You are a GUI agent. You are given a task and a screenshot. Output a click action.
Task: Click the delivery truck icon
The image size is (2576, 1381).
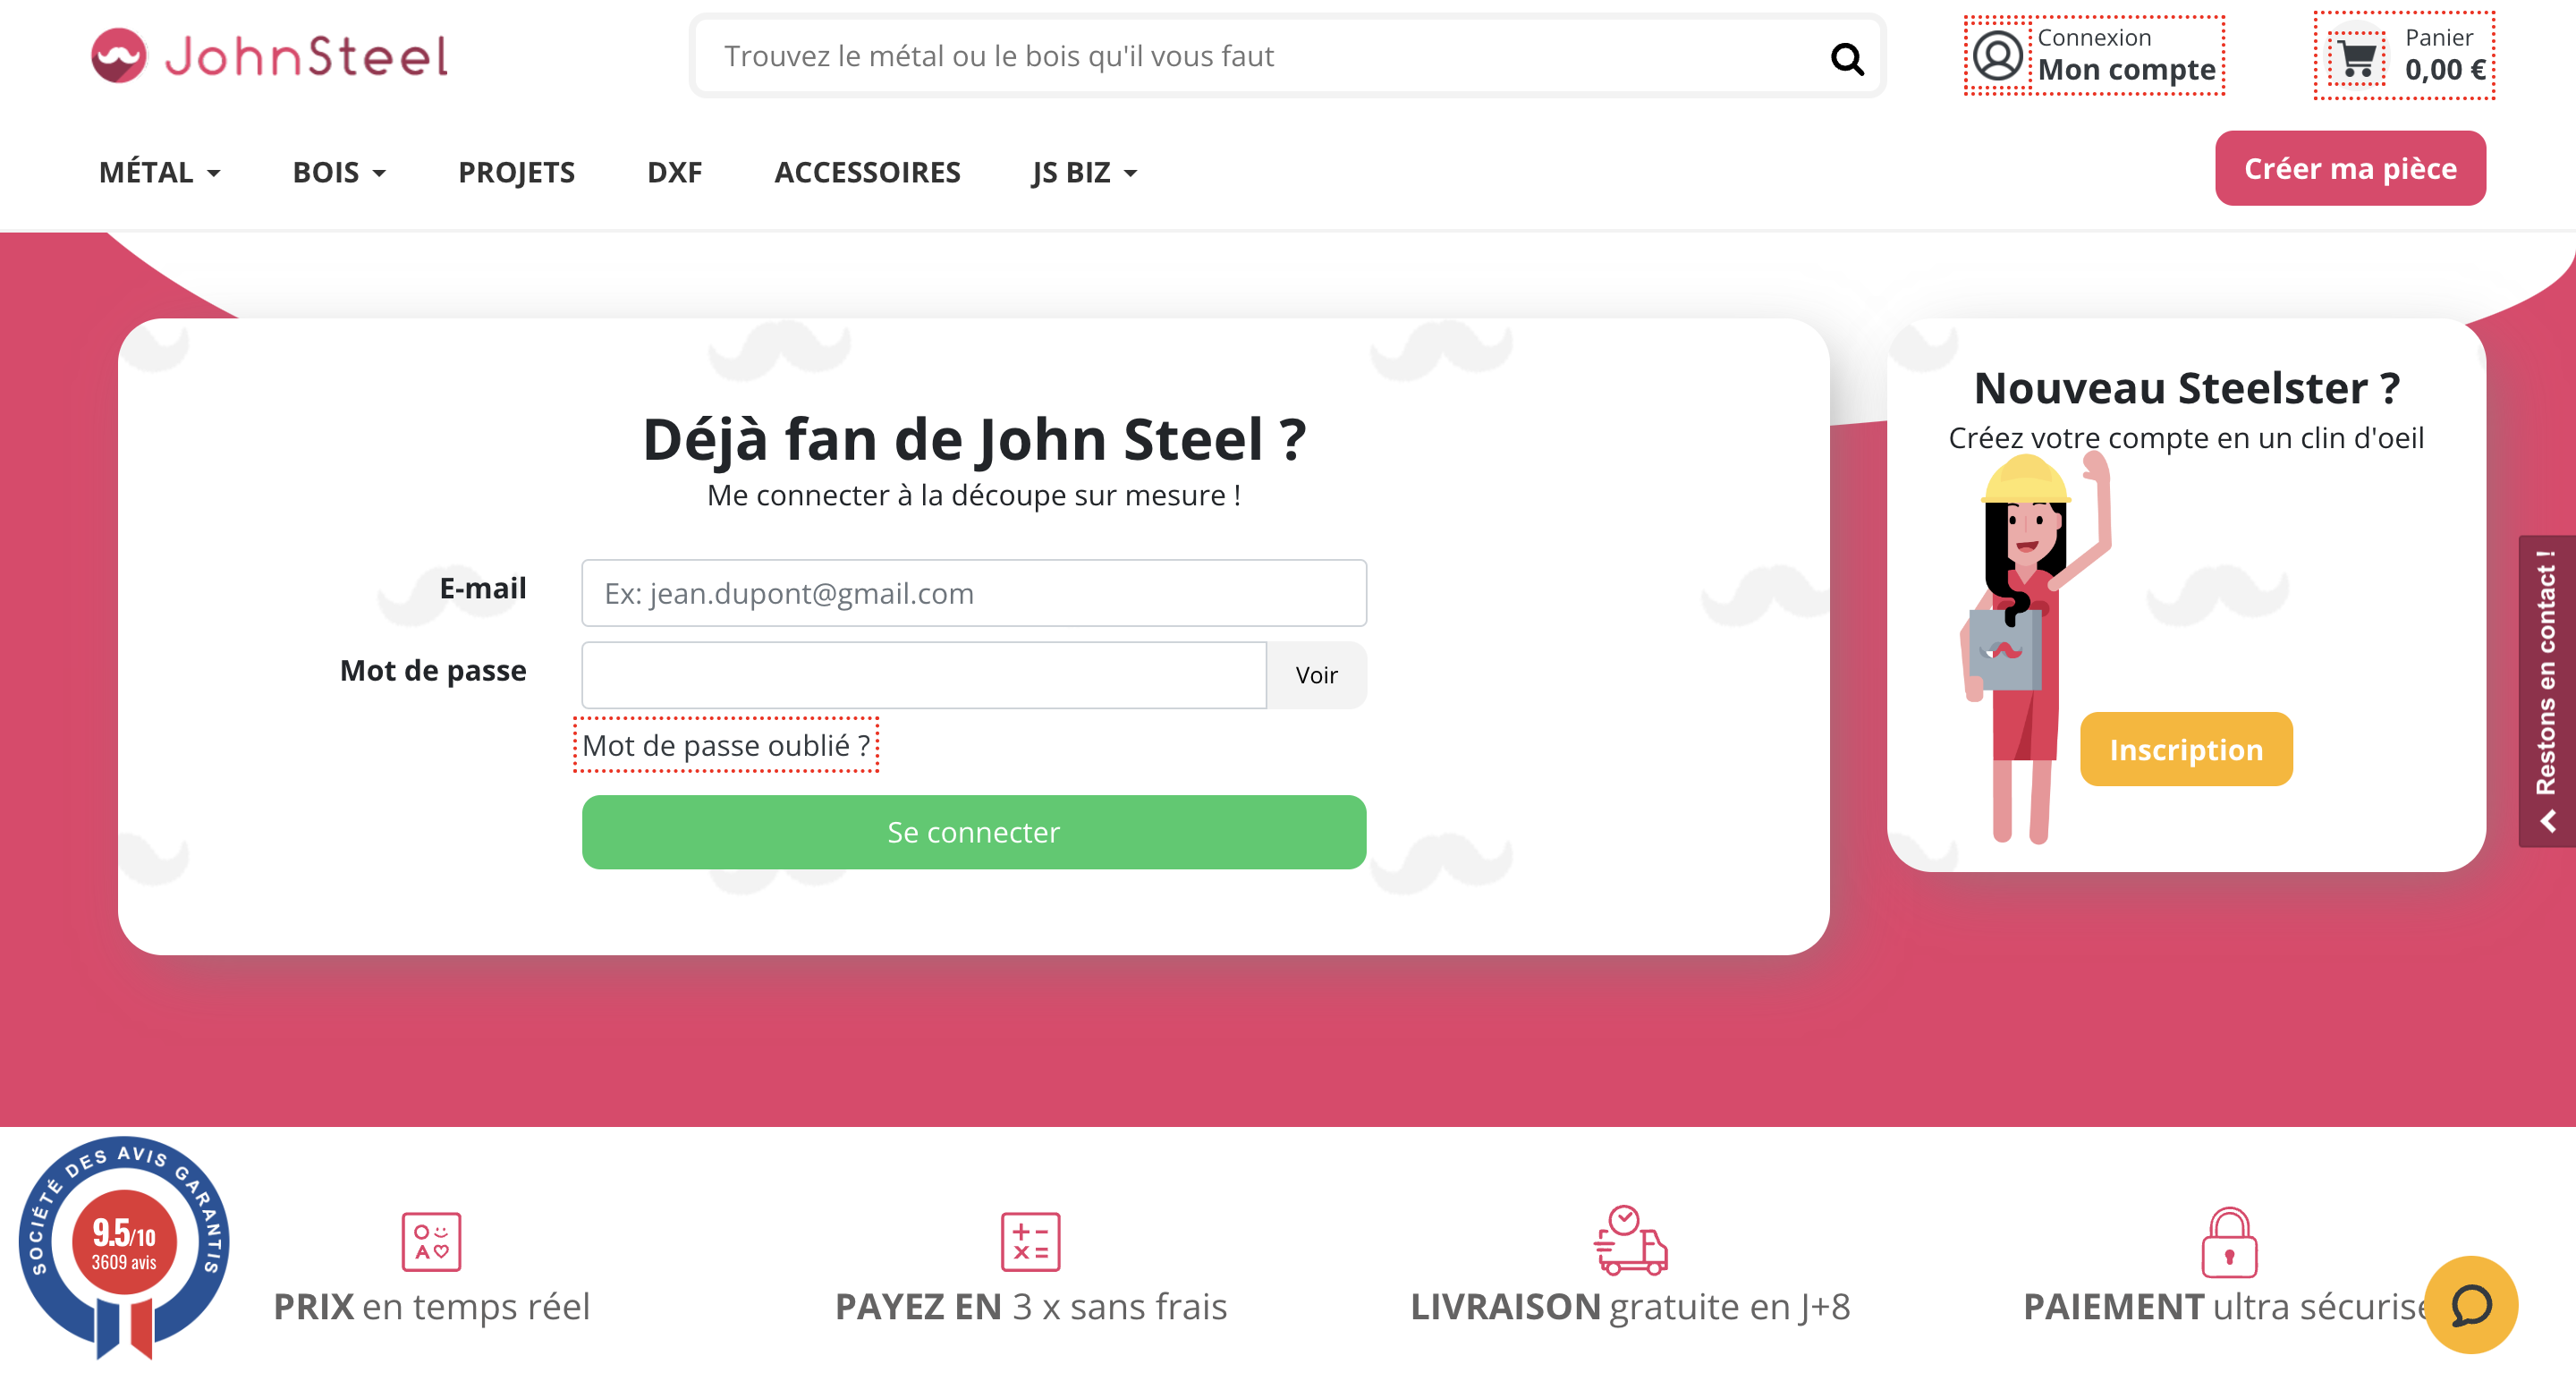(1630, 1240)
